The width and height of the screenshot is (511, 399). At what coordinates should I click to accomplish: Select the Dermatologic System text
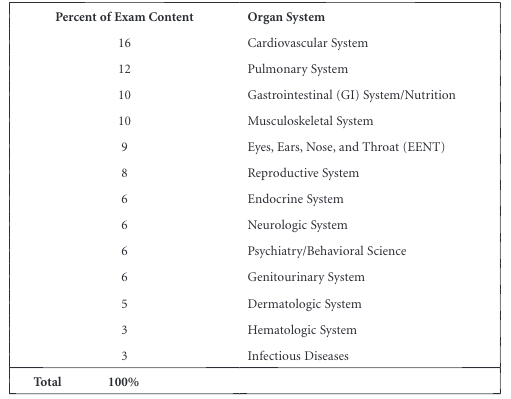[x=304, y=304]
